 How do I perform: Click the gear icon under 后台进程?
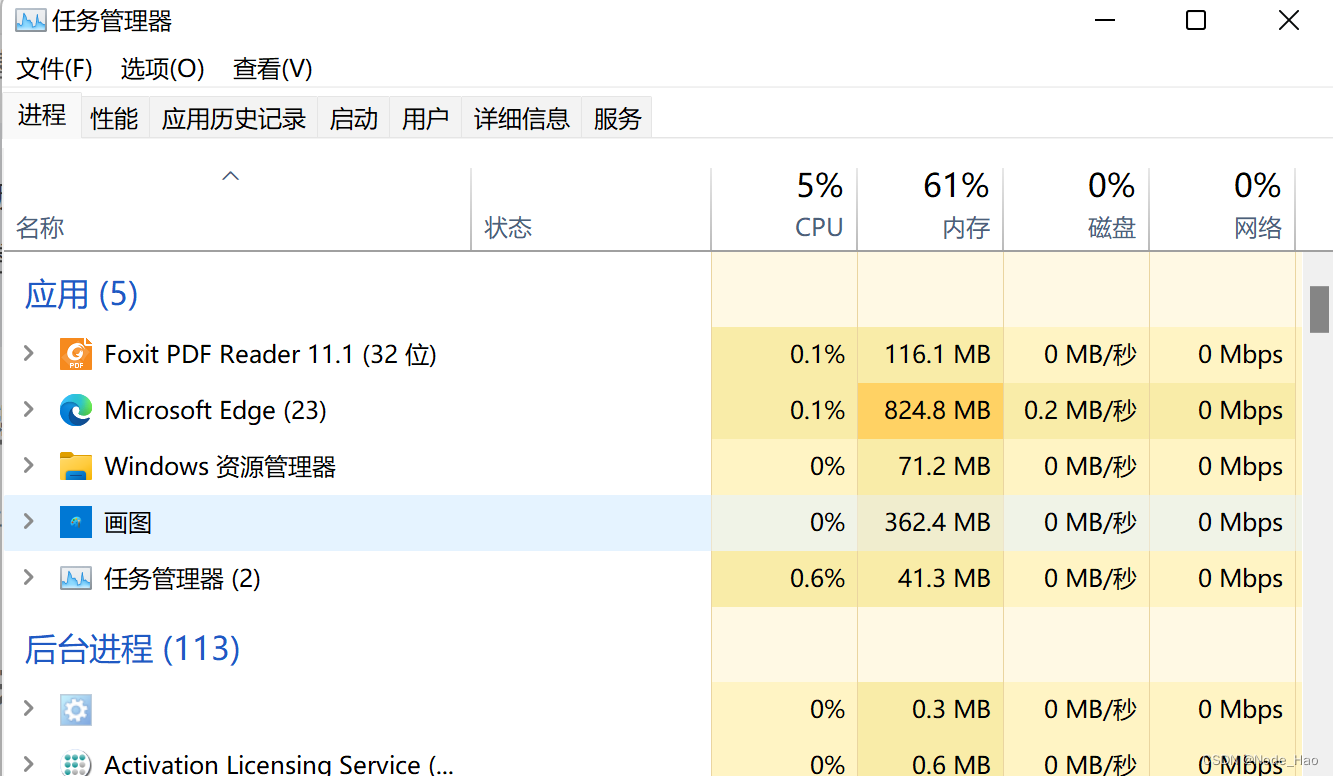(76, 710)
